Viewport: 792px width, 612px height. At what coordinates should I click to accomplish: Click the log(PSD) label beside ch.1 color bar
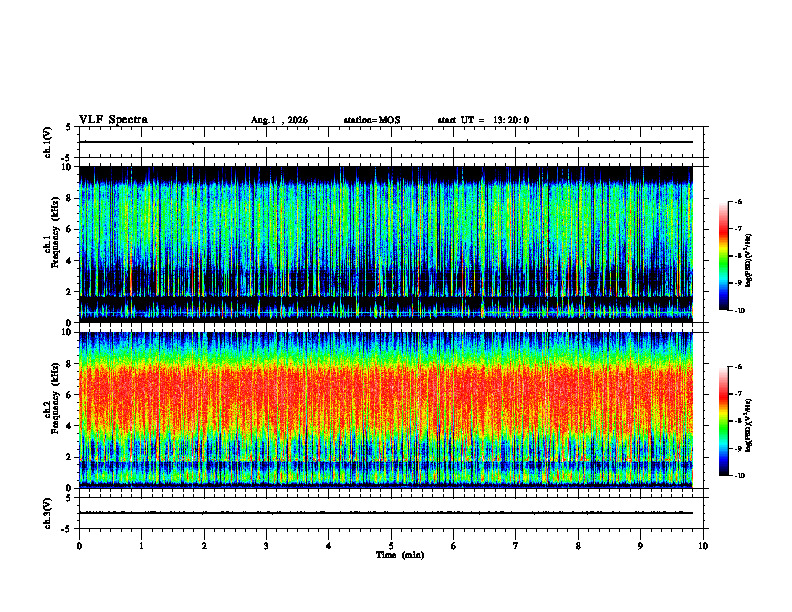749,260
